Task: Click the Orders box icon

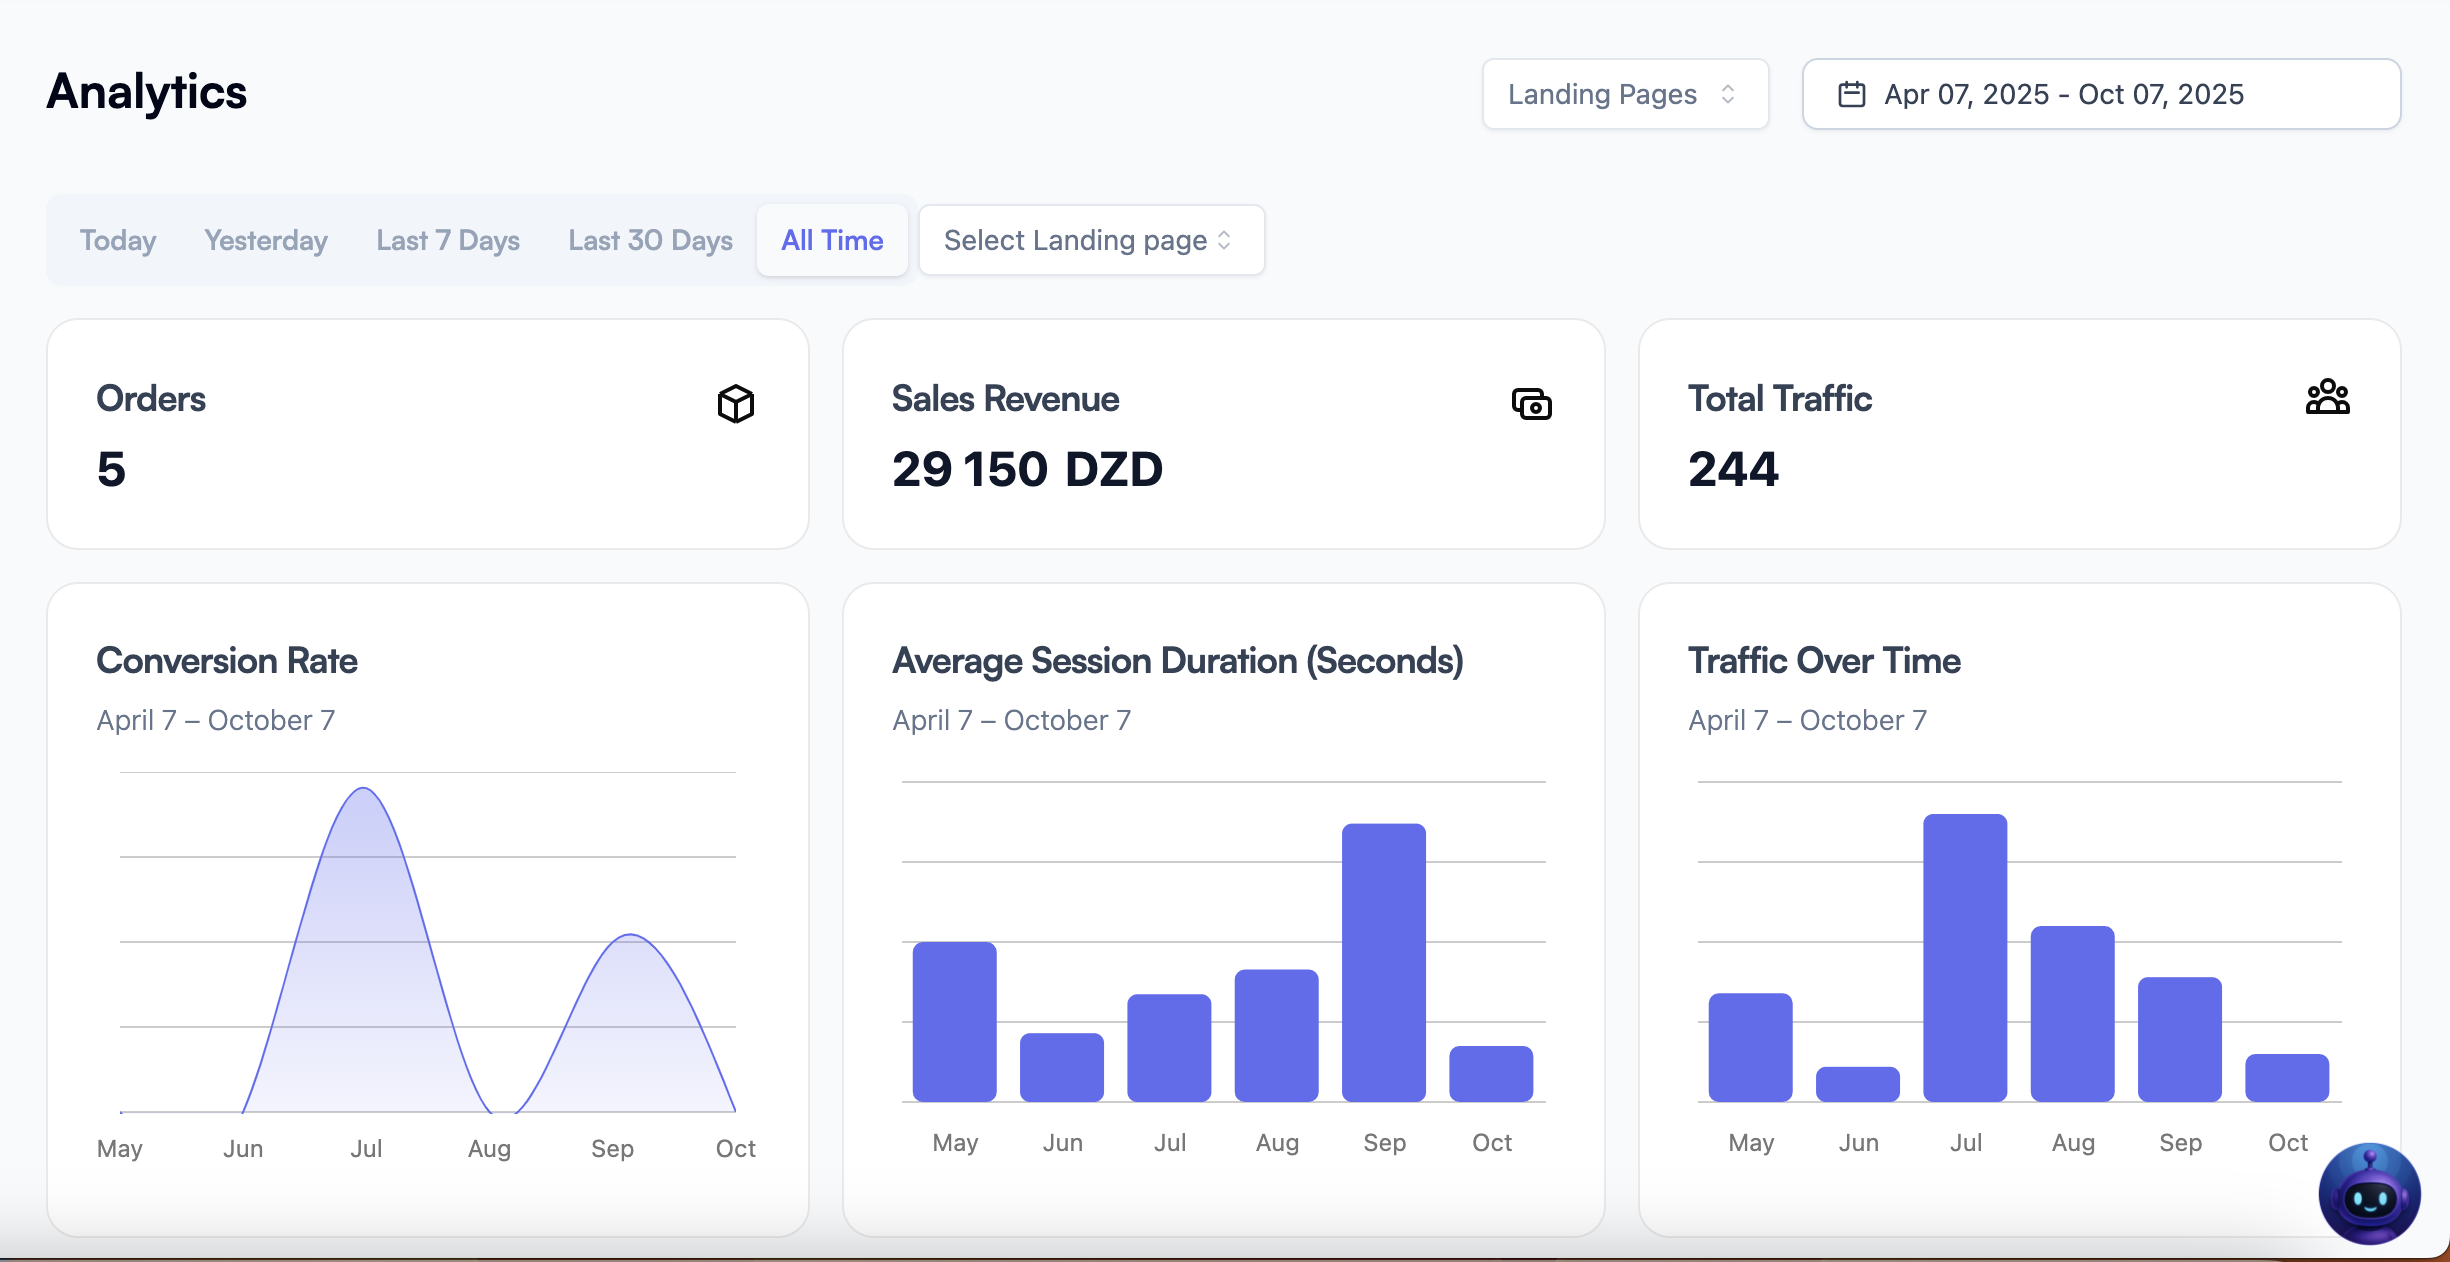Action: pyautogui.click(x=735, y=404)
